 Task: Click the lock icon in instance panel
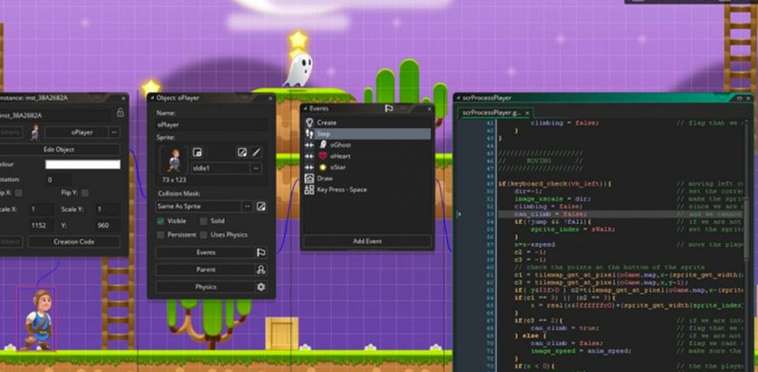(x=120, y=113)
